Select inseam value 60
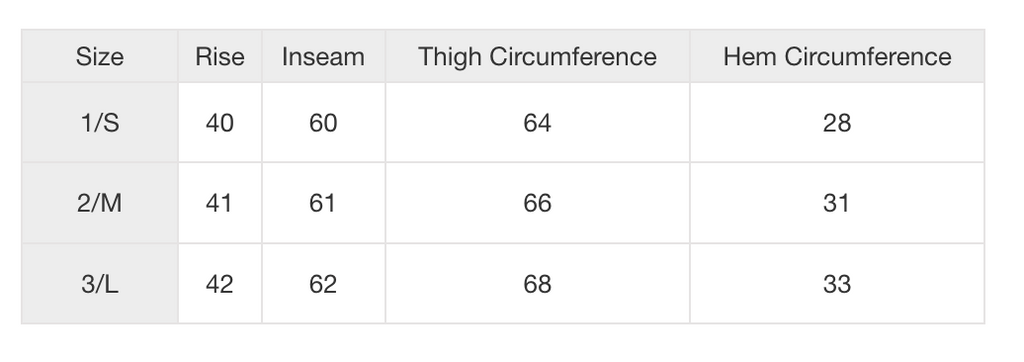 tap(323, 123)
